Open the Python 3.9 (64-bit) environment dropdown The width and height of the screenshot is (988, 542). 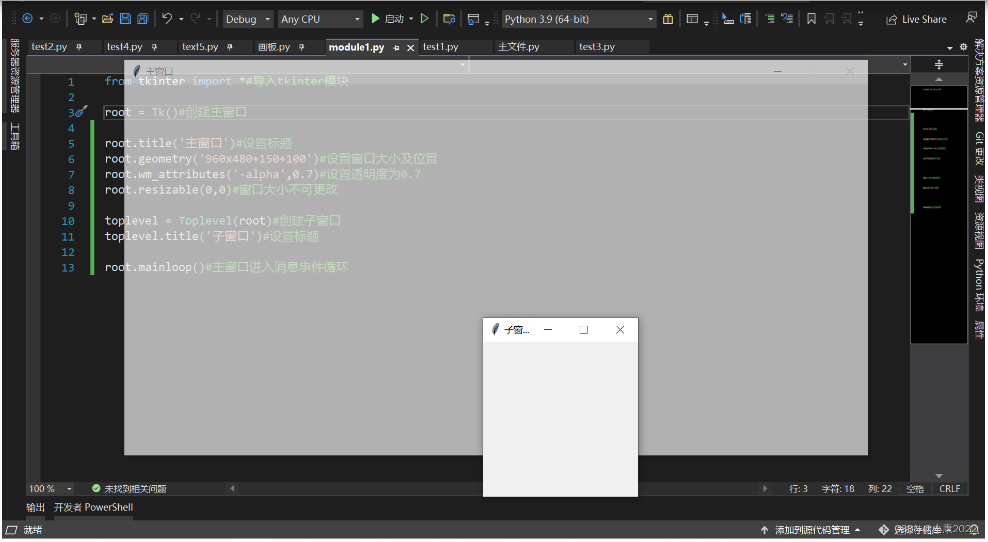coord(579,19)
